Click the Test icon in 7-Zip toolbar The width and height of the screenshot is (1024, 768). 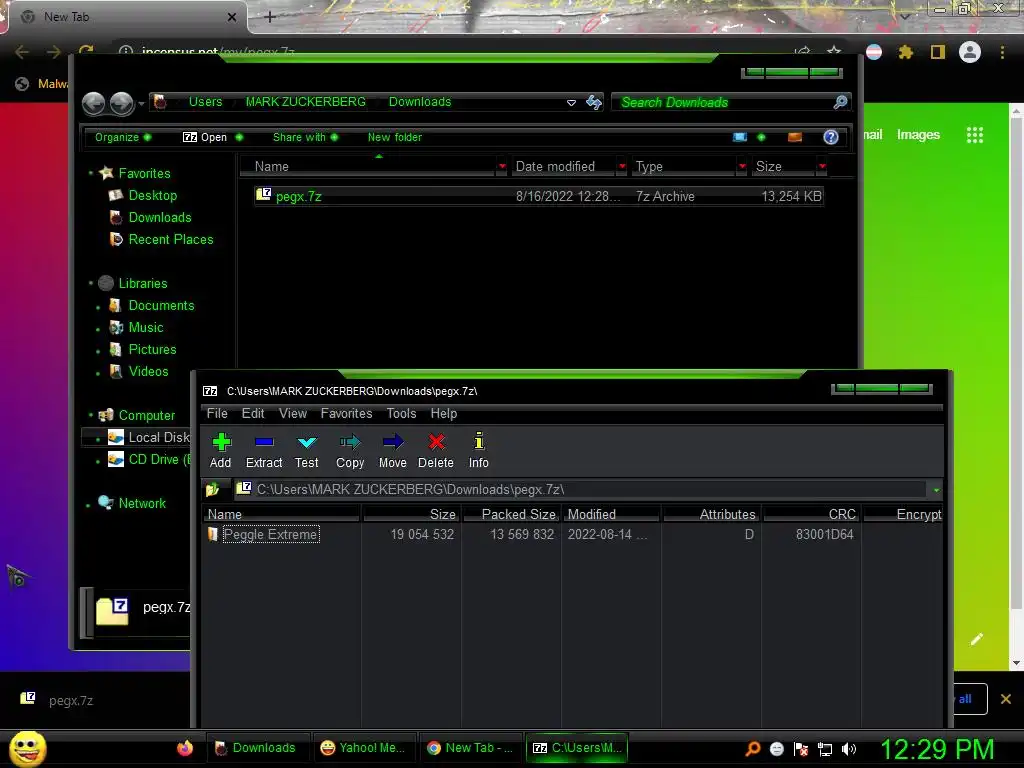(306, 450)
